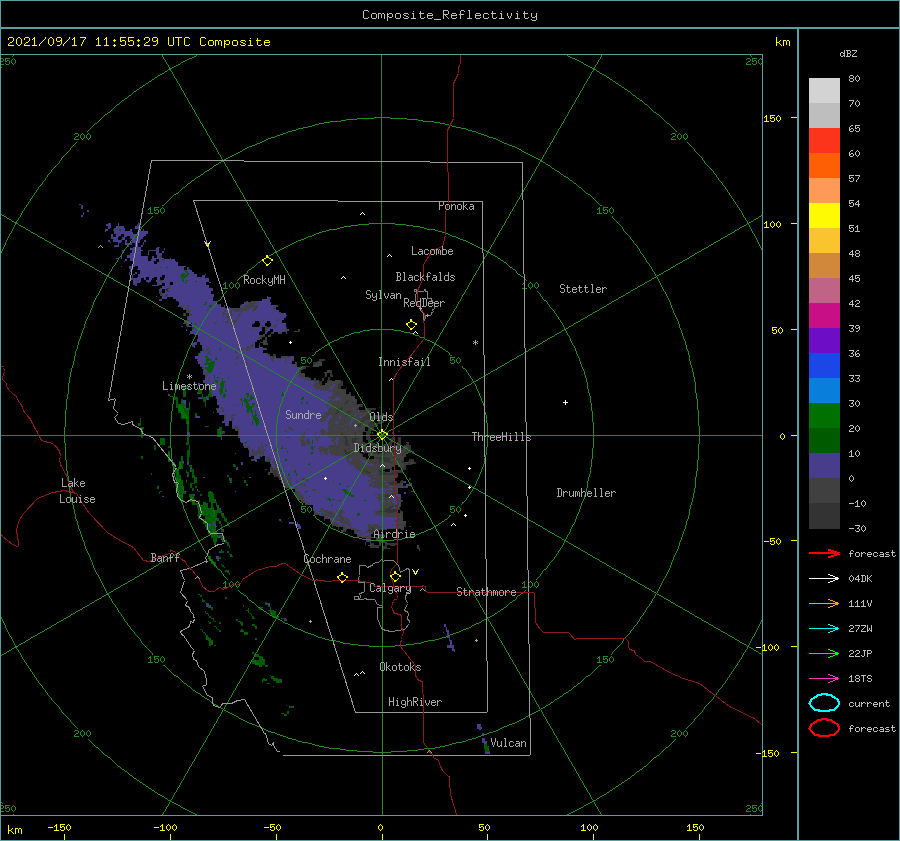
Task: Click the slate-purple 10-0 dBZ swatch
Action: 824,466
